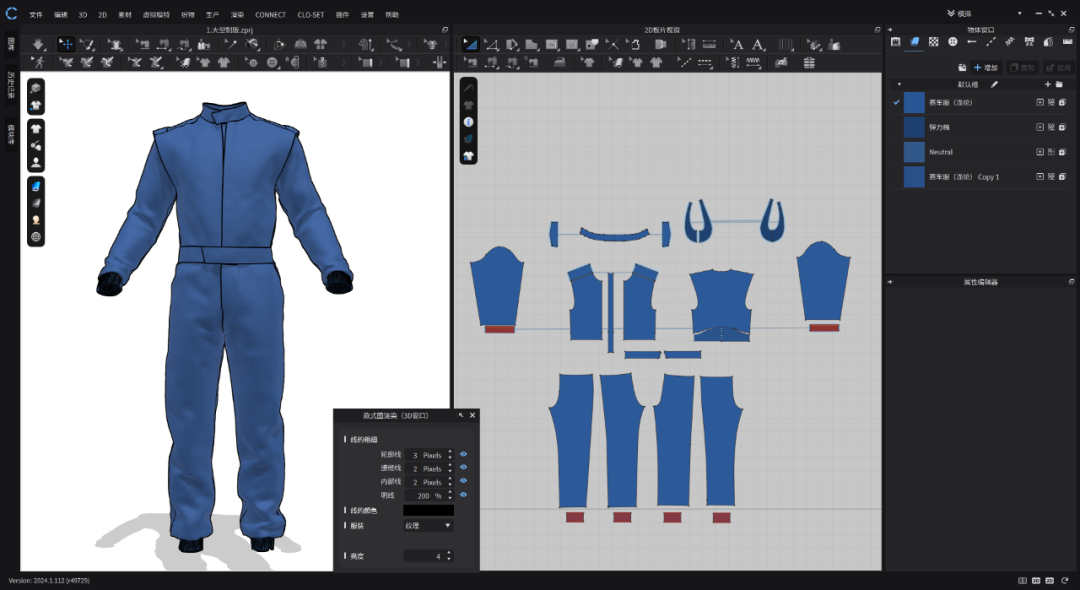Open the Fabric tab in Object Browser
This screenshot has width=1080, height=590.
(x=914, y=42)
